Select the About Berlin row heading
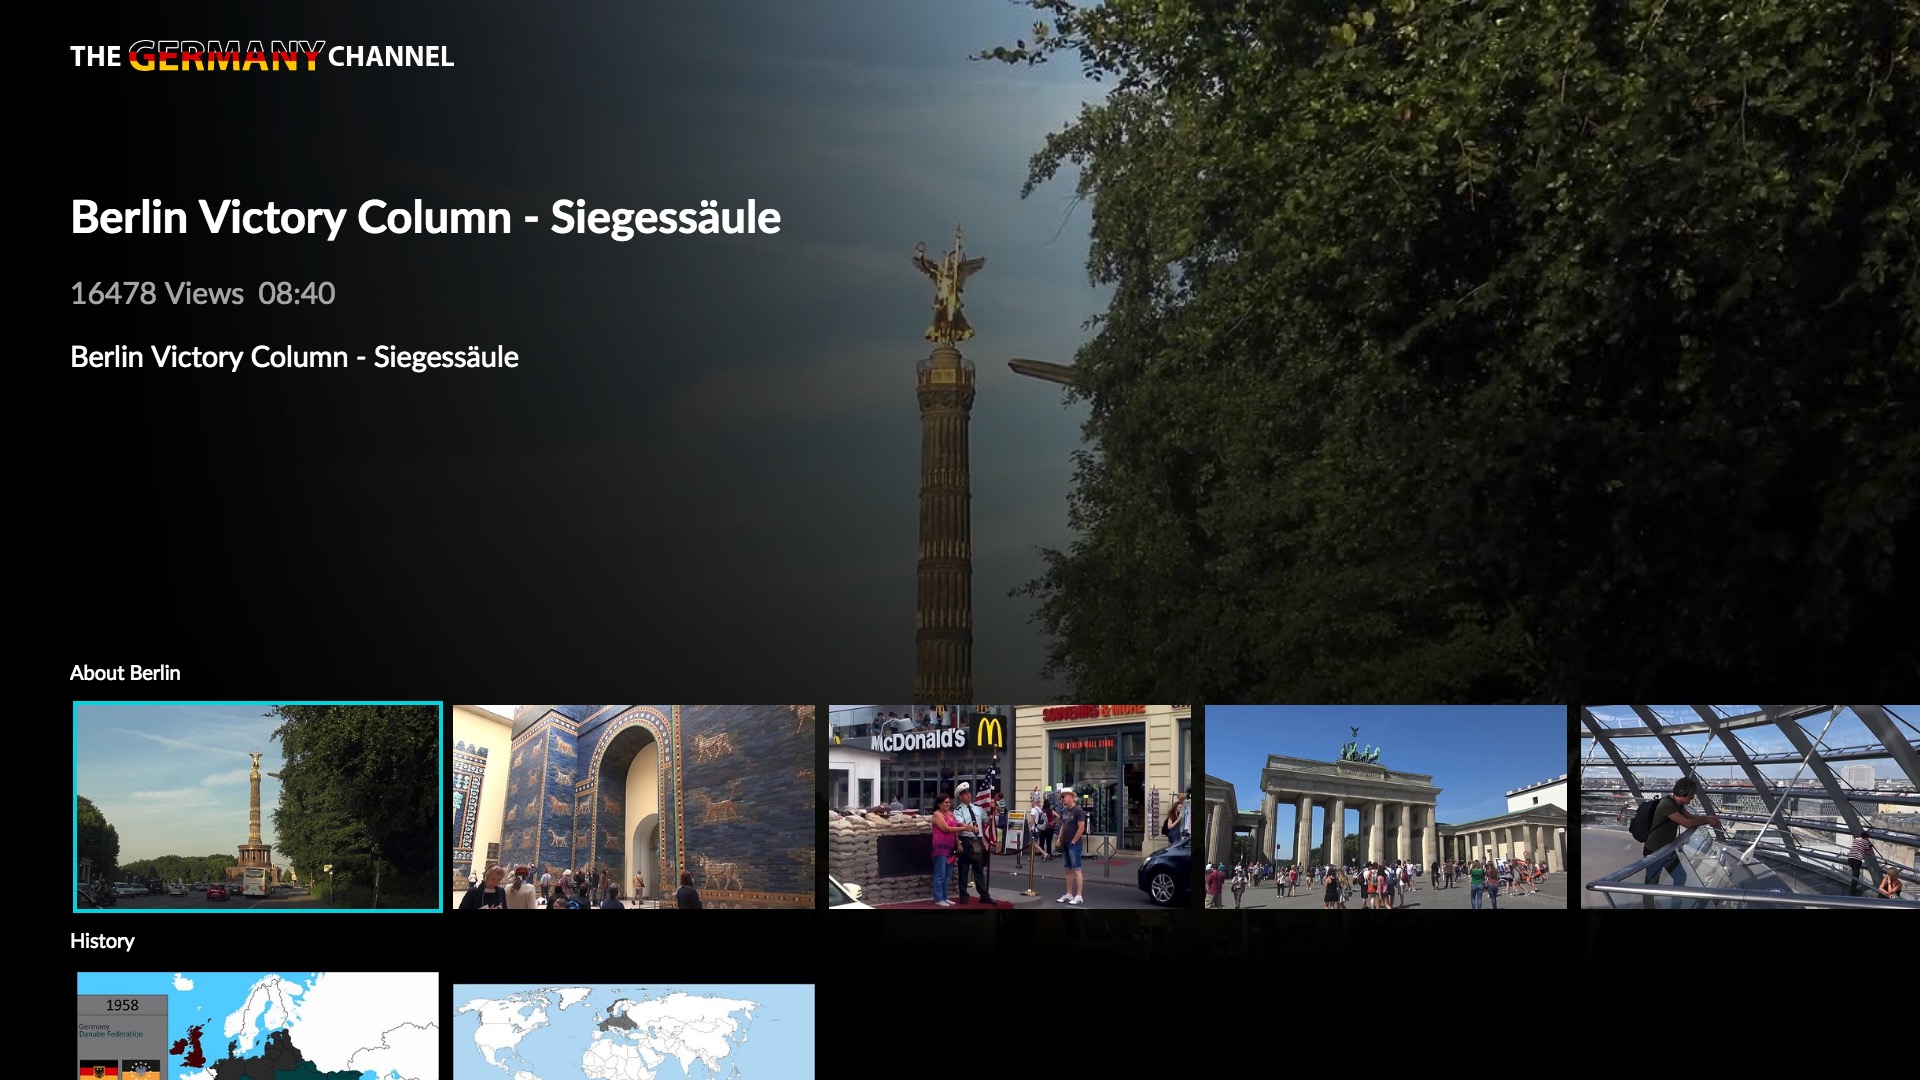This screenshot has width=1920, height=1080. [x=124, y=673]
